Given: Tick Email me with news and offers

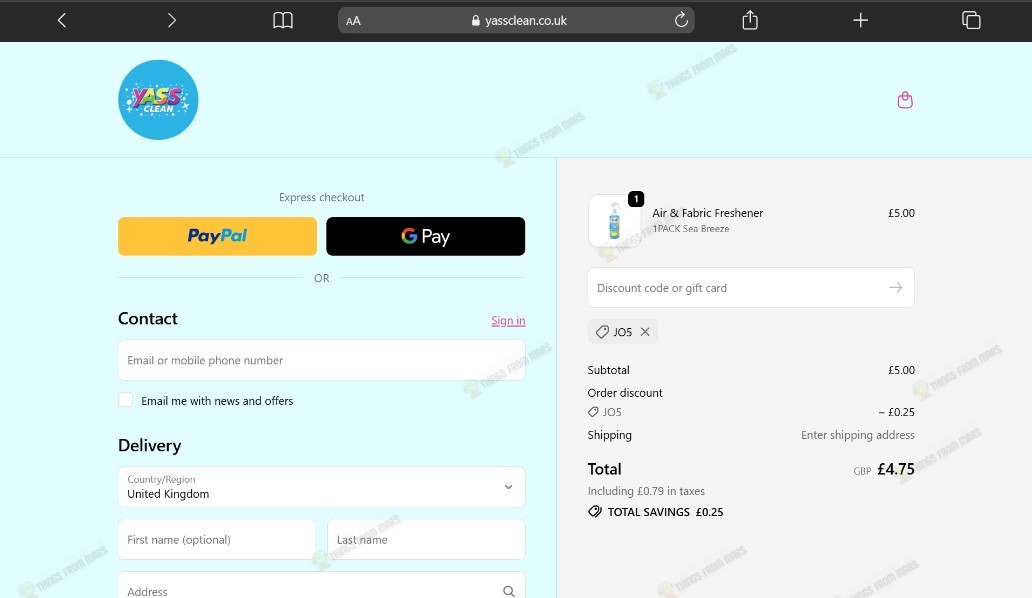Looking at the screenshot, I should [126, 400].
